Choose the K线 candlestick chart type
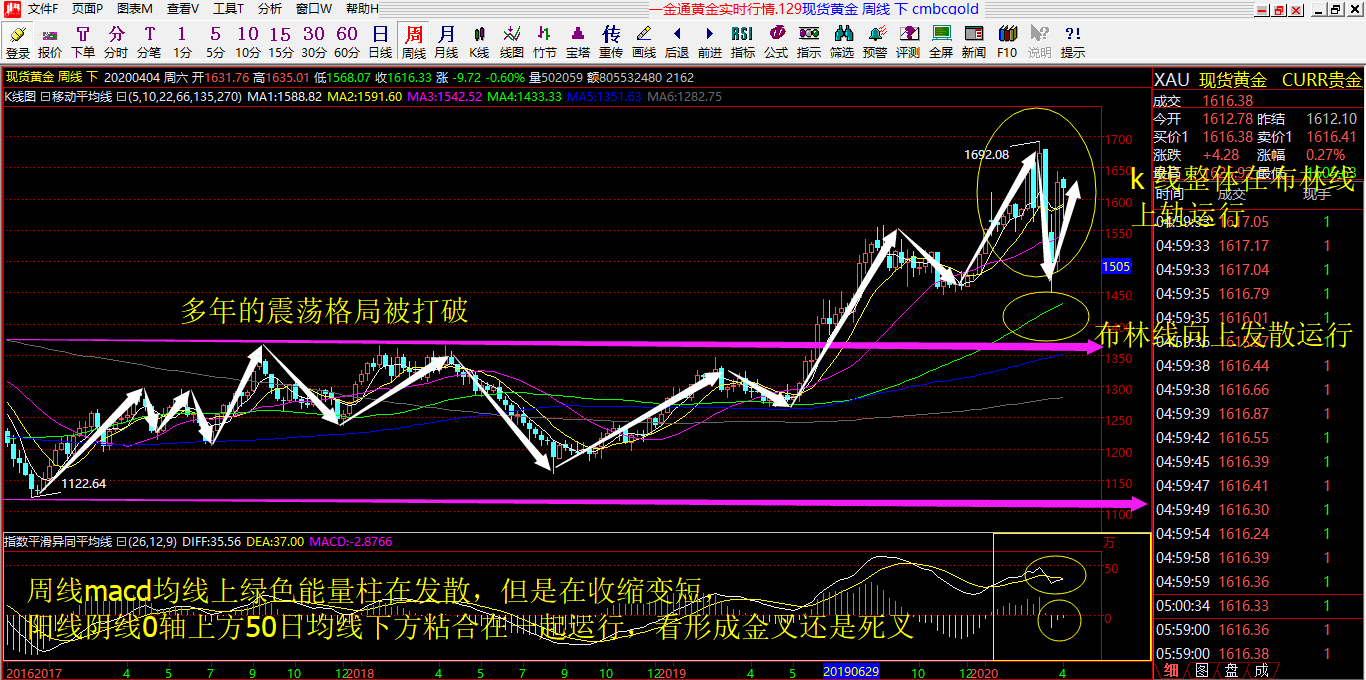 coord(479,42)
